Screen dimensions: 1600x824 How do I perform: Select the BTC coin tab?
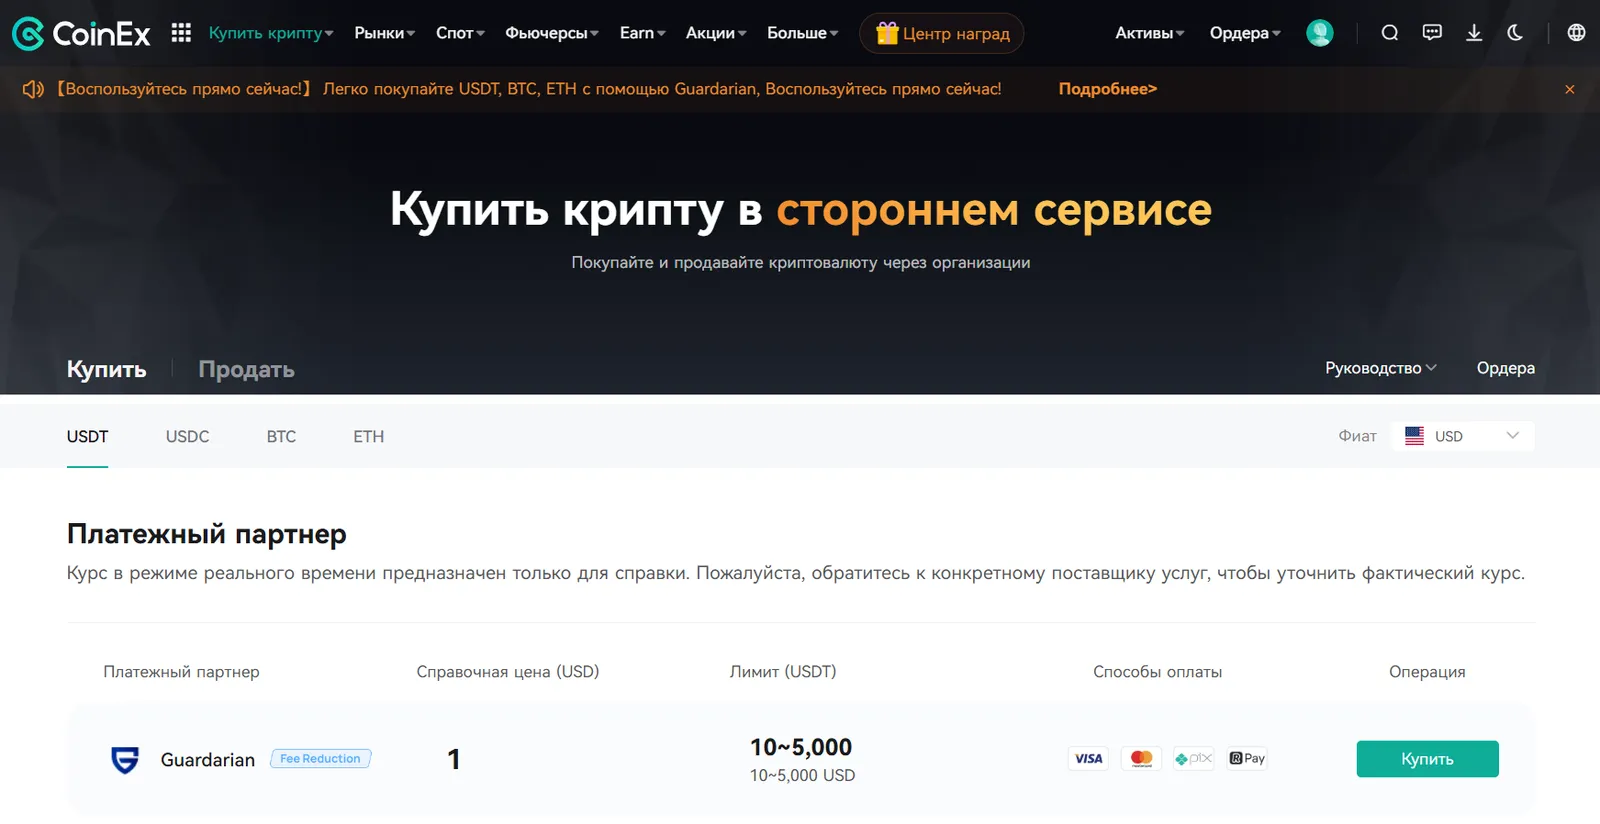[281, 436]
